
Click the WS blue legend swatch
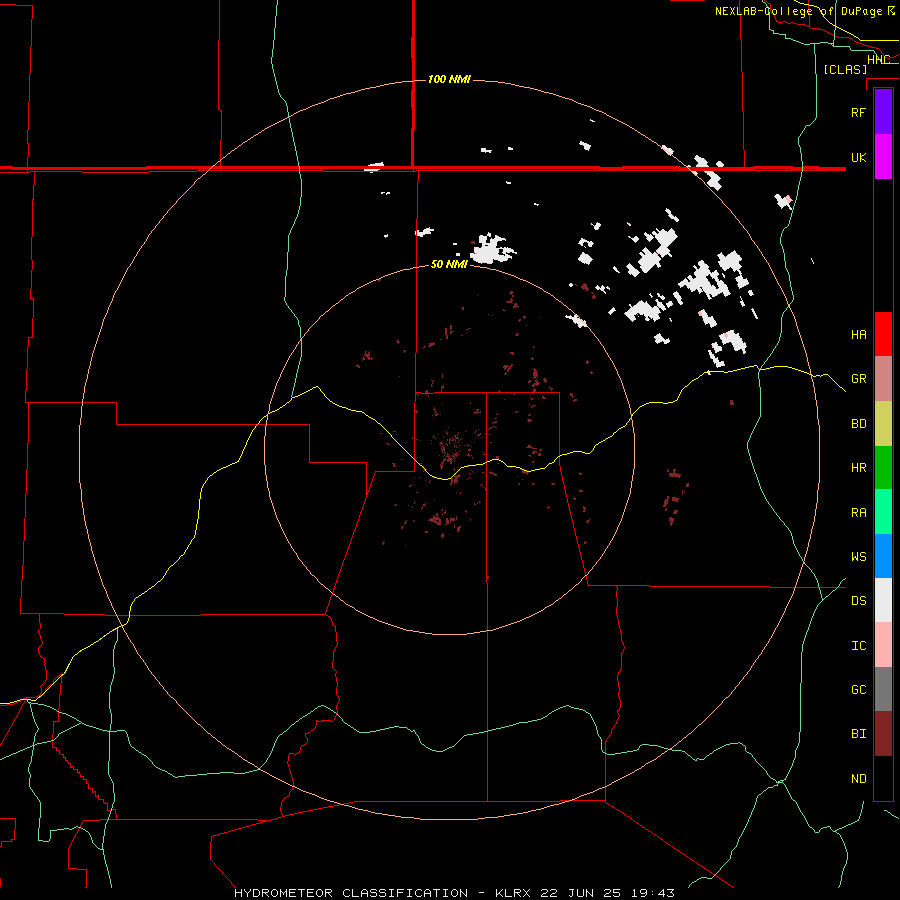883,556
